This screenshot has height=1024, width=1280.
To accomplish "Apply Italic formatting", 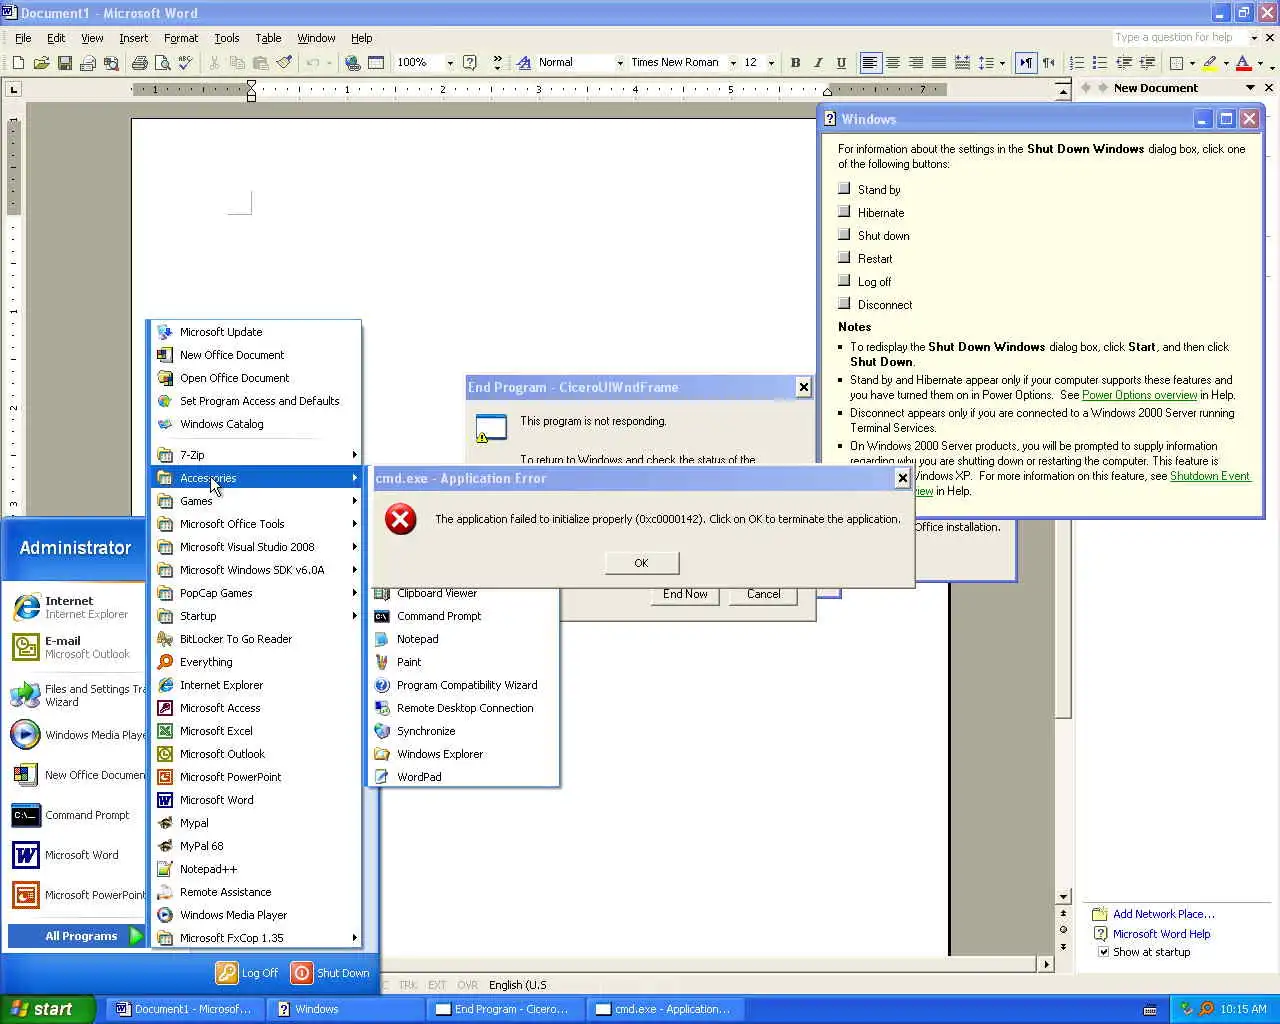I will click(818, 63).
